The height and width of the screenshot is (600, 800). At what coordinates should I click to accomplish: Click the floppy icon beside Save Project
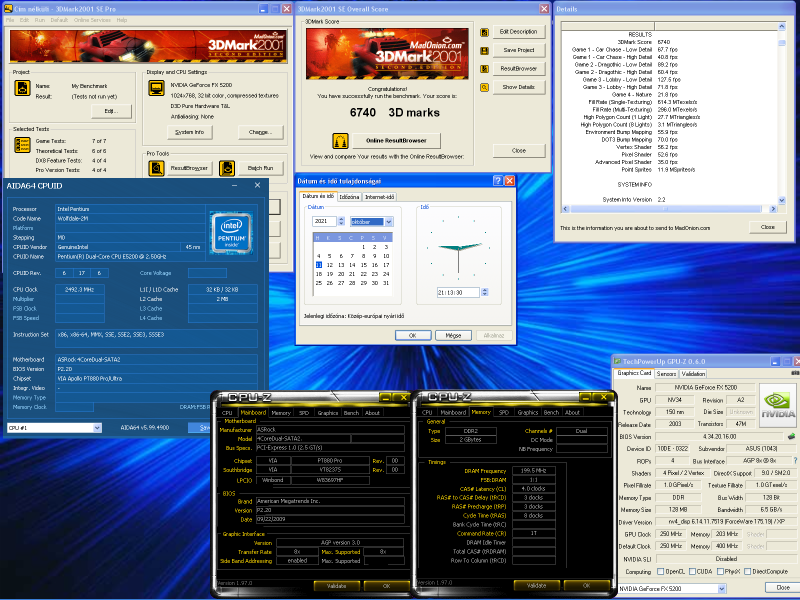(484, 51)
